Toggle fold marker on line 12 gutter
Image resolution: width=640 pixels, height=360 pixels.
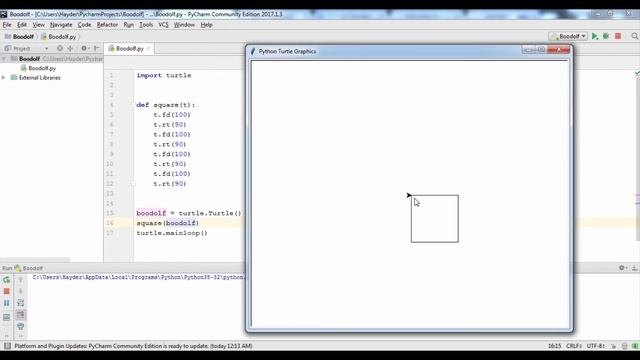pos(133,184)
